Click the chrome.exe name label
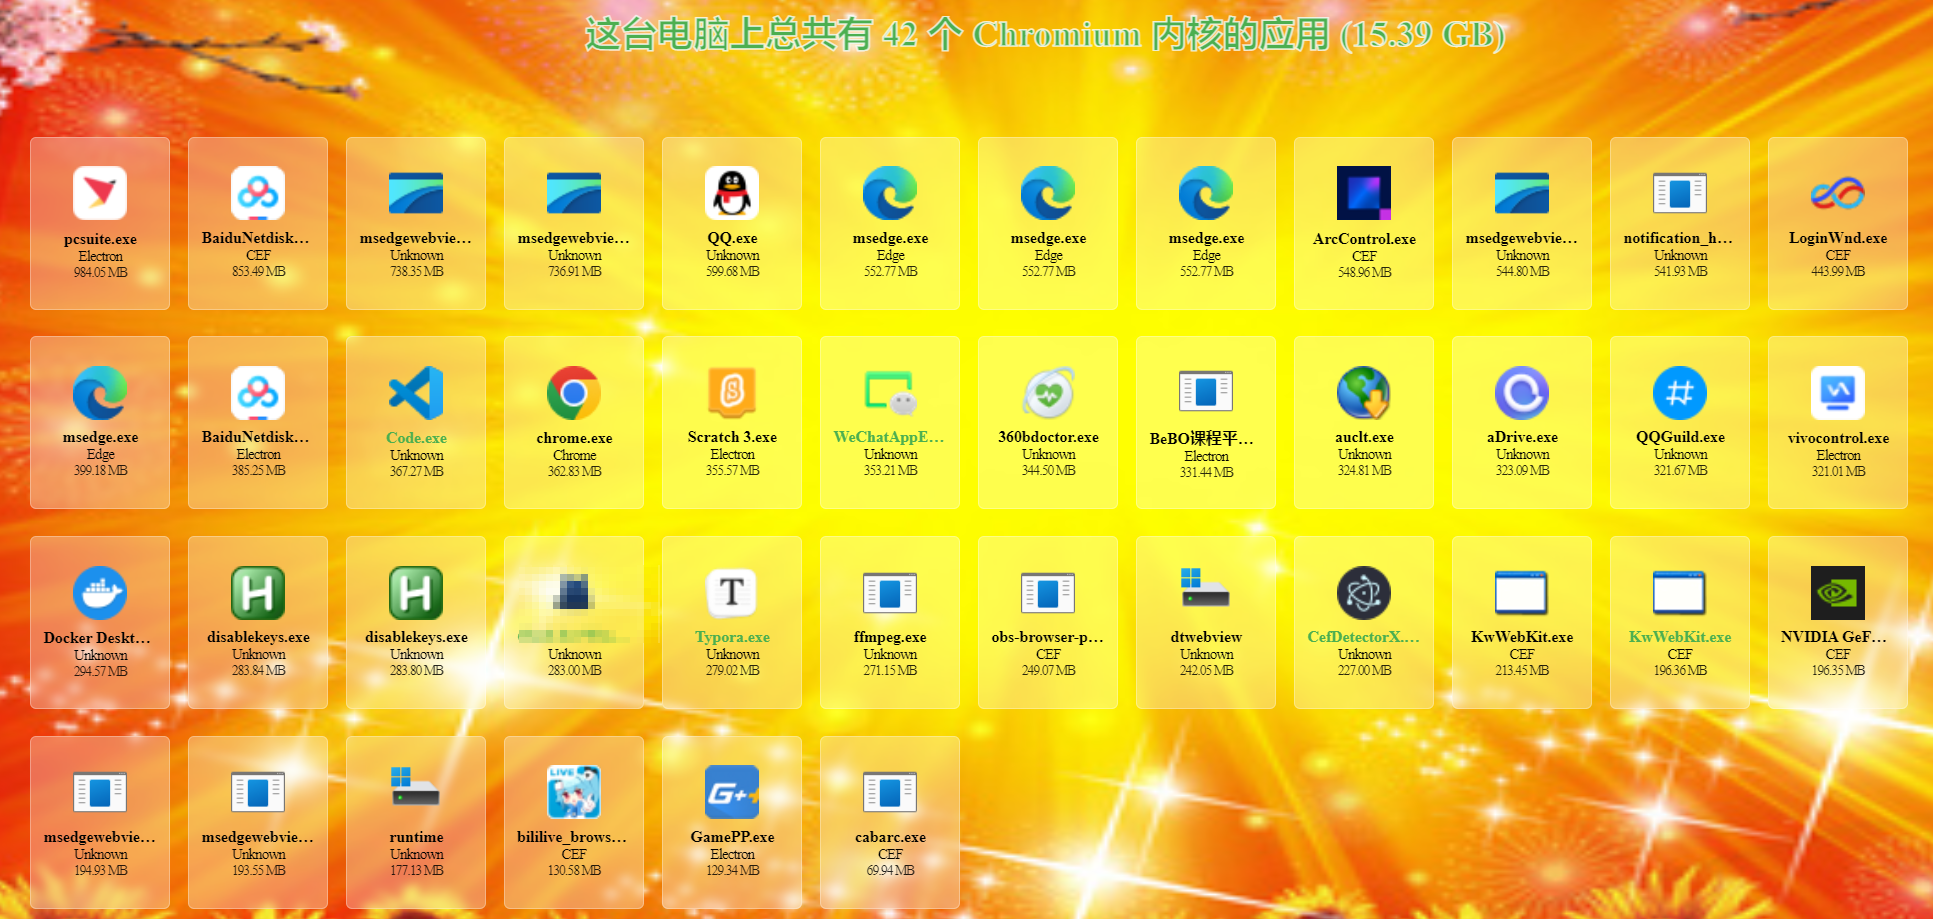Viewport: 1933px width, 919px height. 574,438
